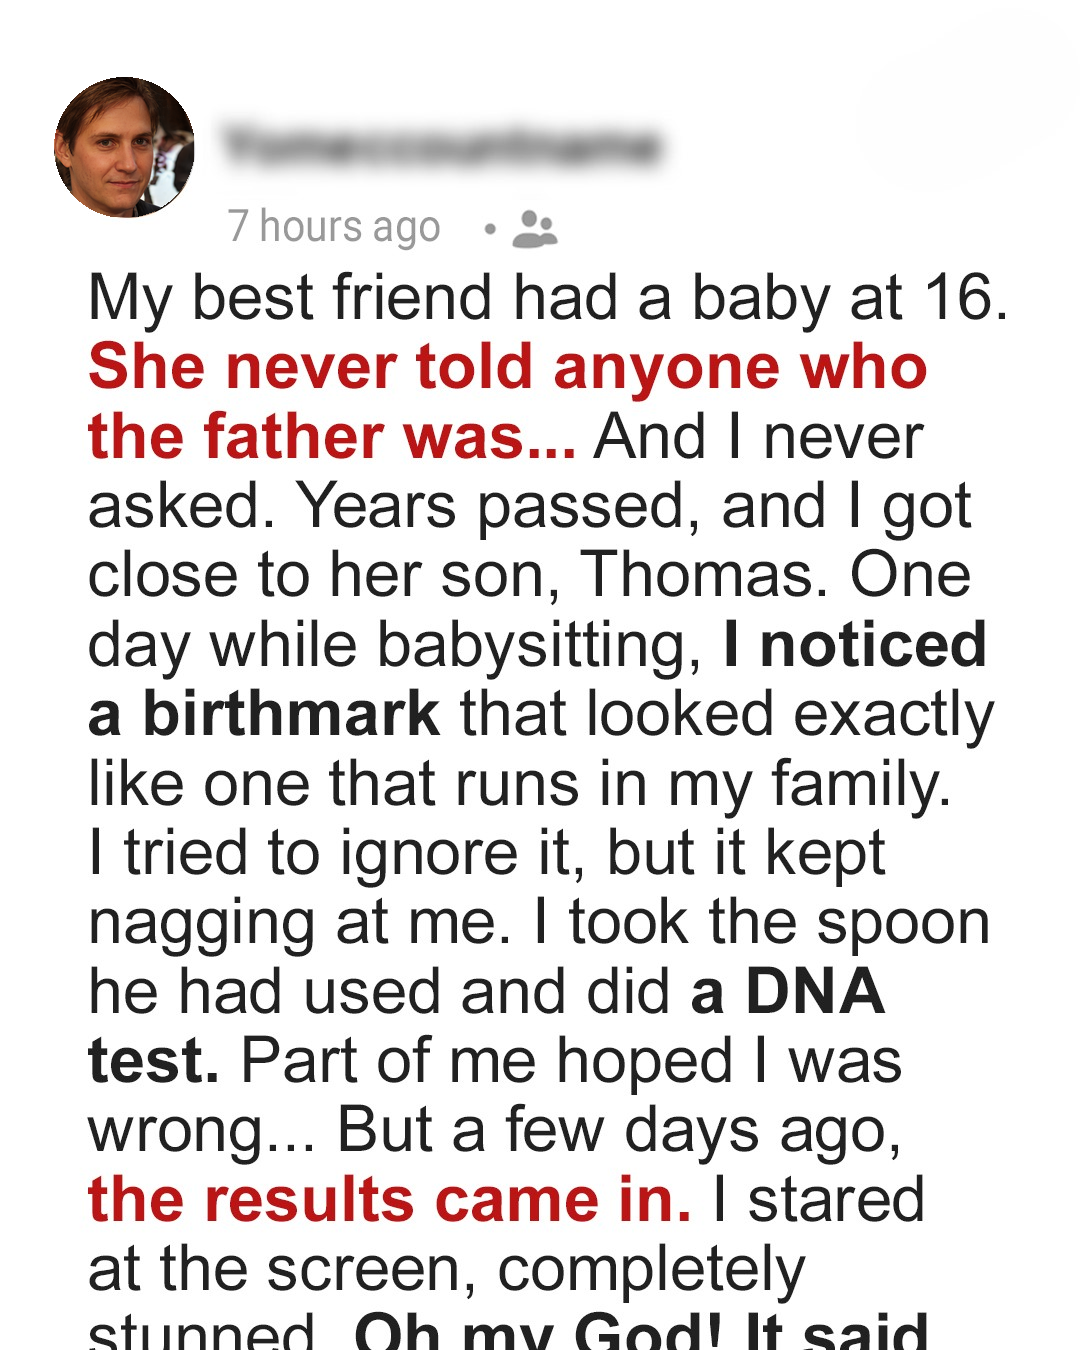Viewport: 1080px width, 1350px height.
Task: Click the red "the results came in." text
Action: click(x=389, y=1200)
